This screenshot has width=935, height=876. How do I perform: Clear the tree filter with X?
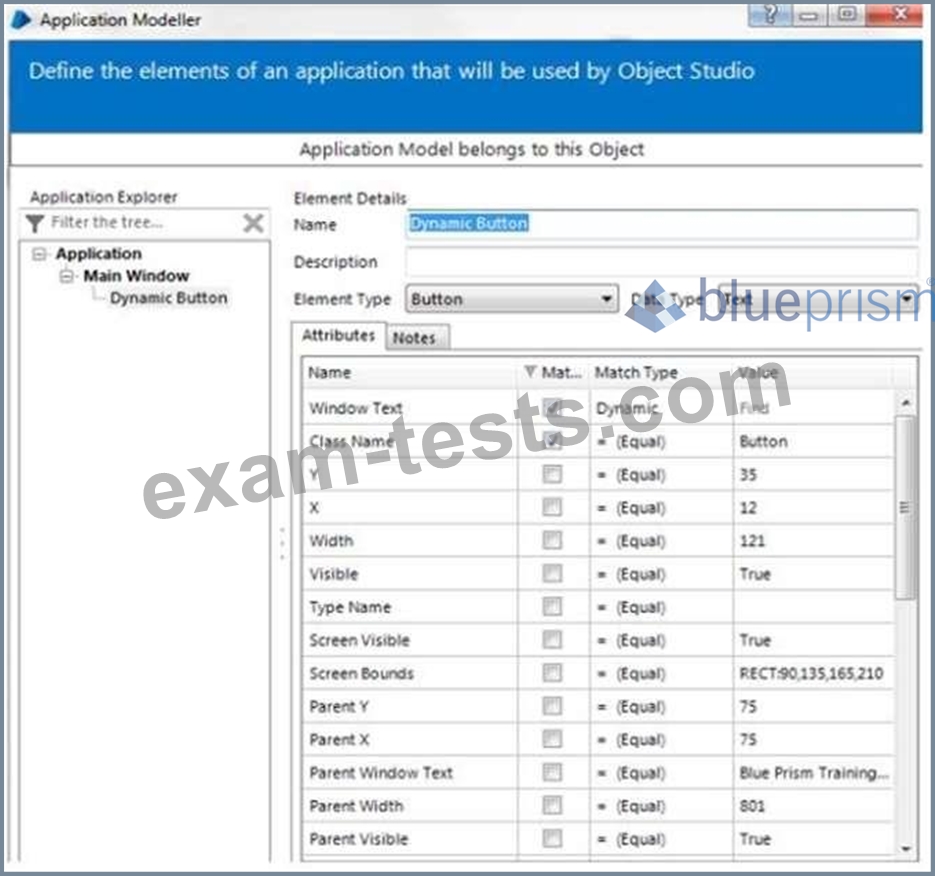253,224
